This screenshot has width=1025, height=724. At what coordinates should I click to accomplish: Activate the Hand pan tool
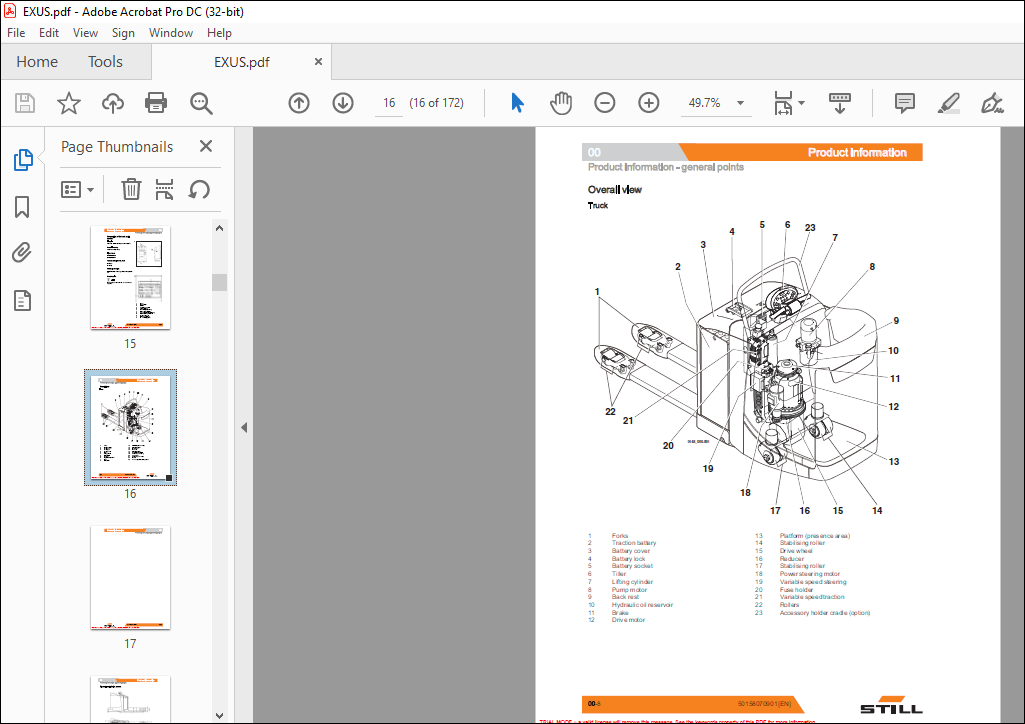561,103
